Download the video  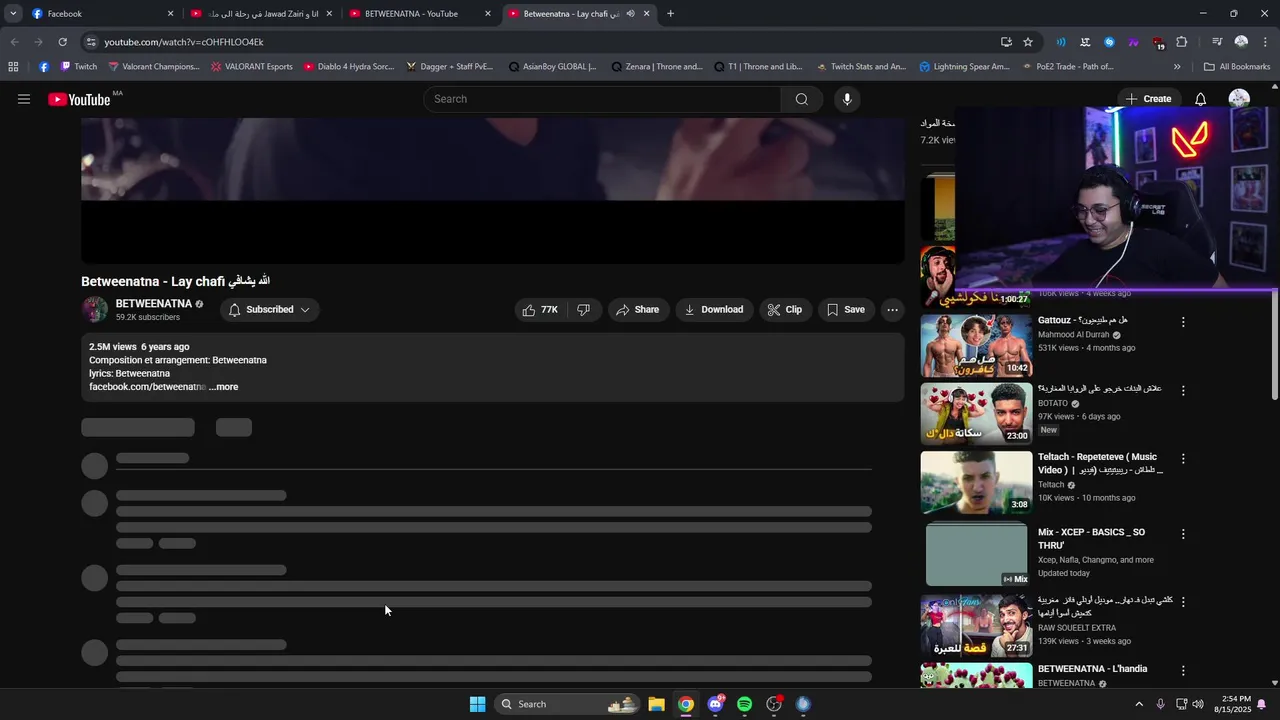714,310
